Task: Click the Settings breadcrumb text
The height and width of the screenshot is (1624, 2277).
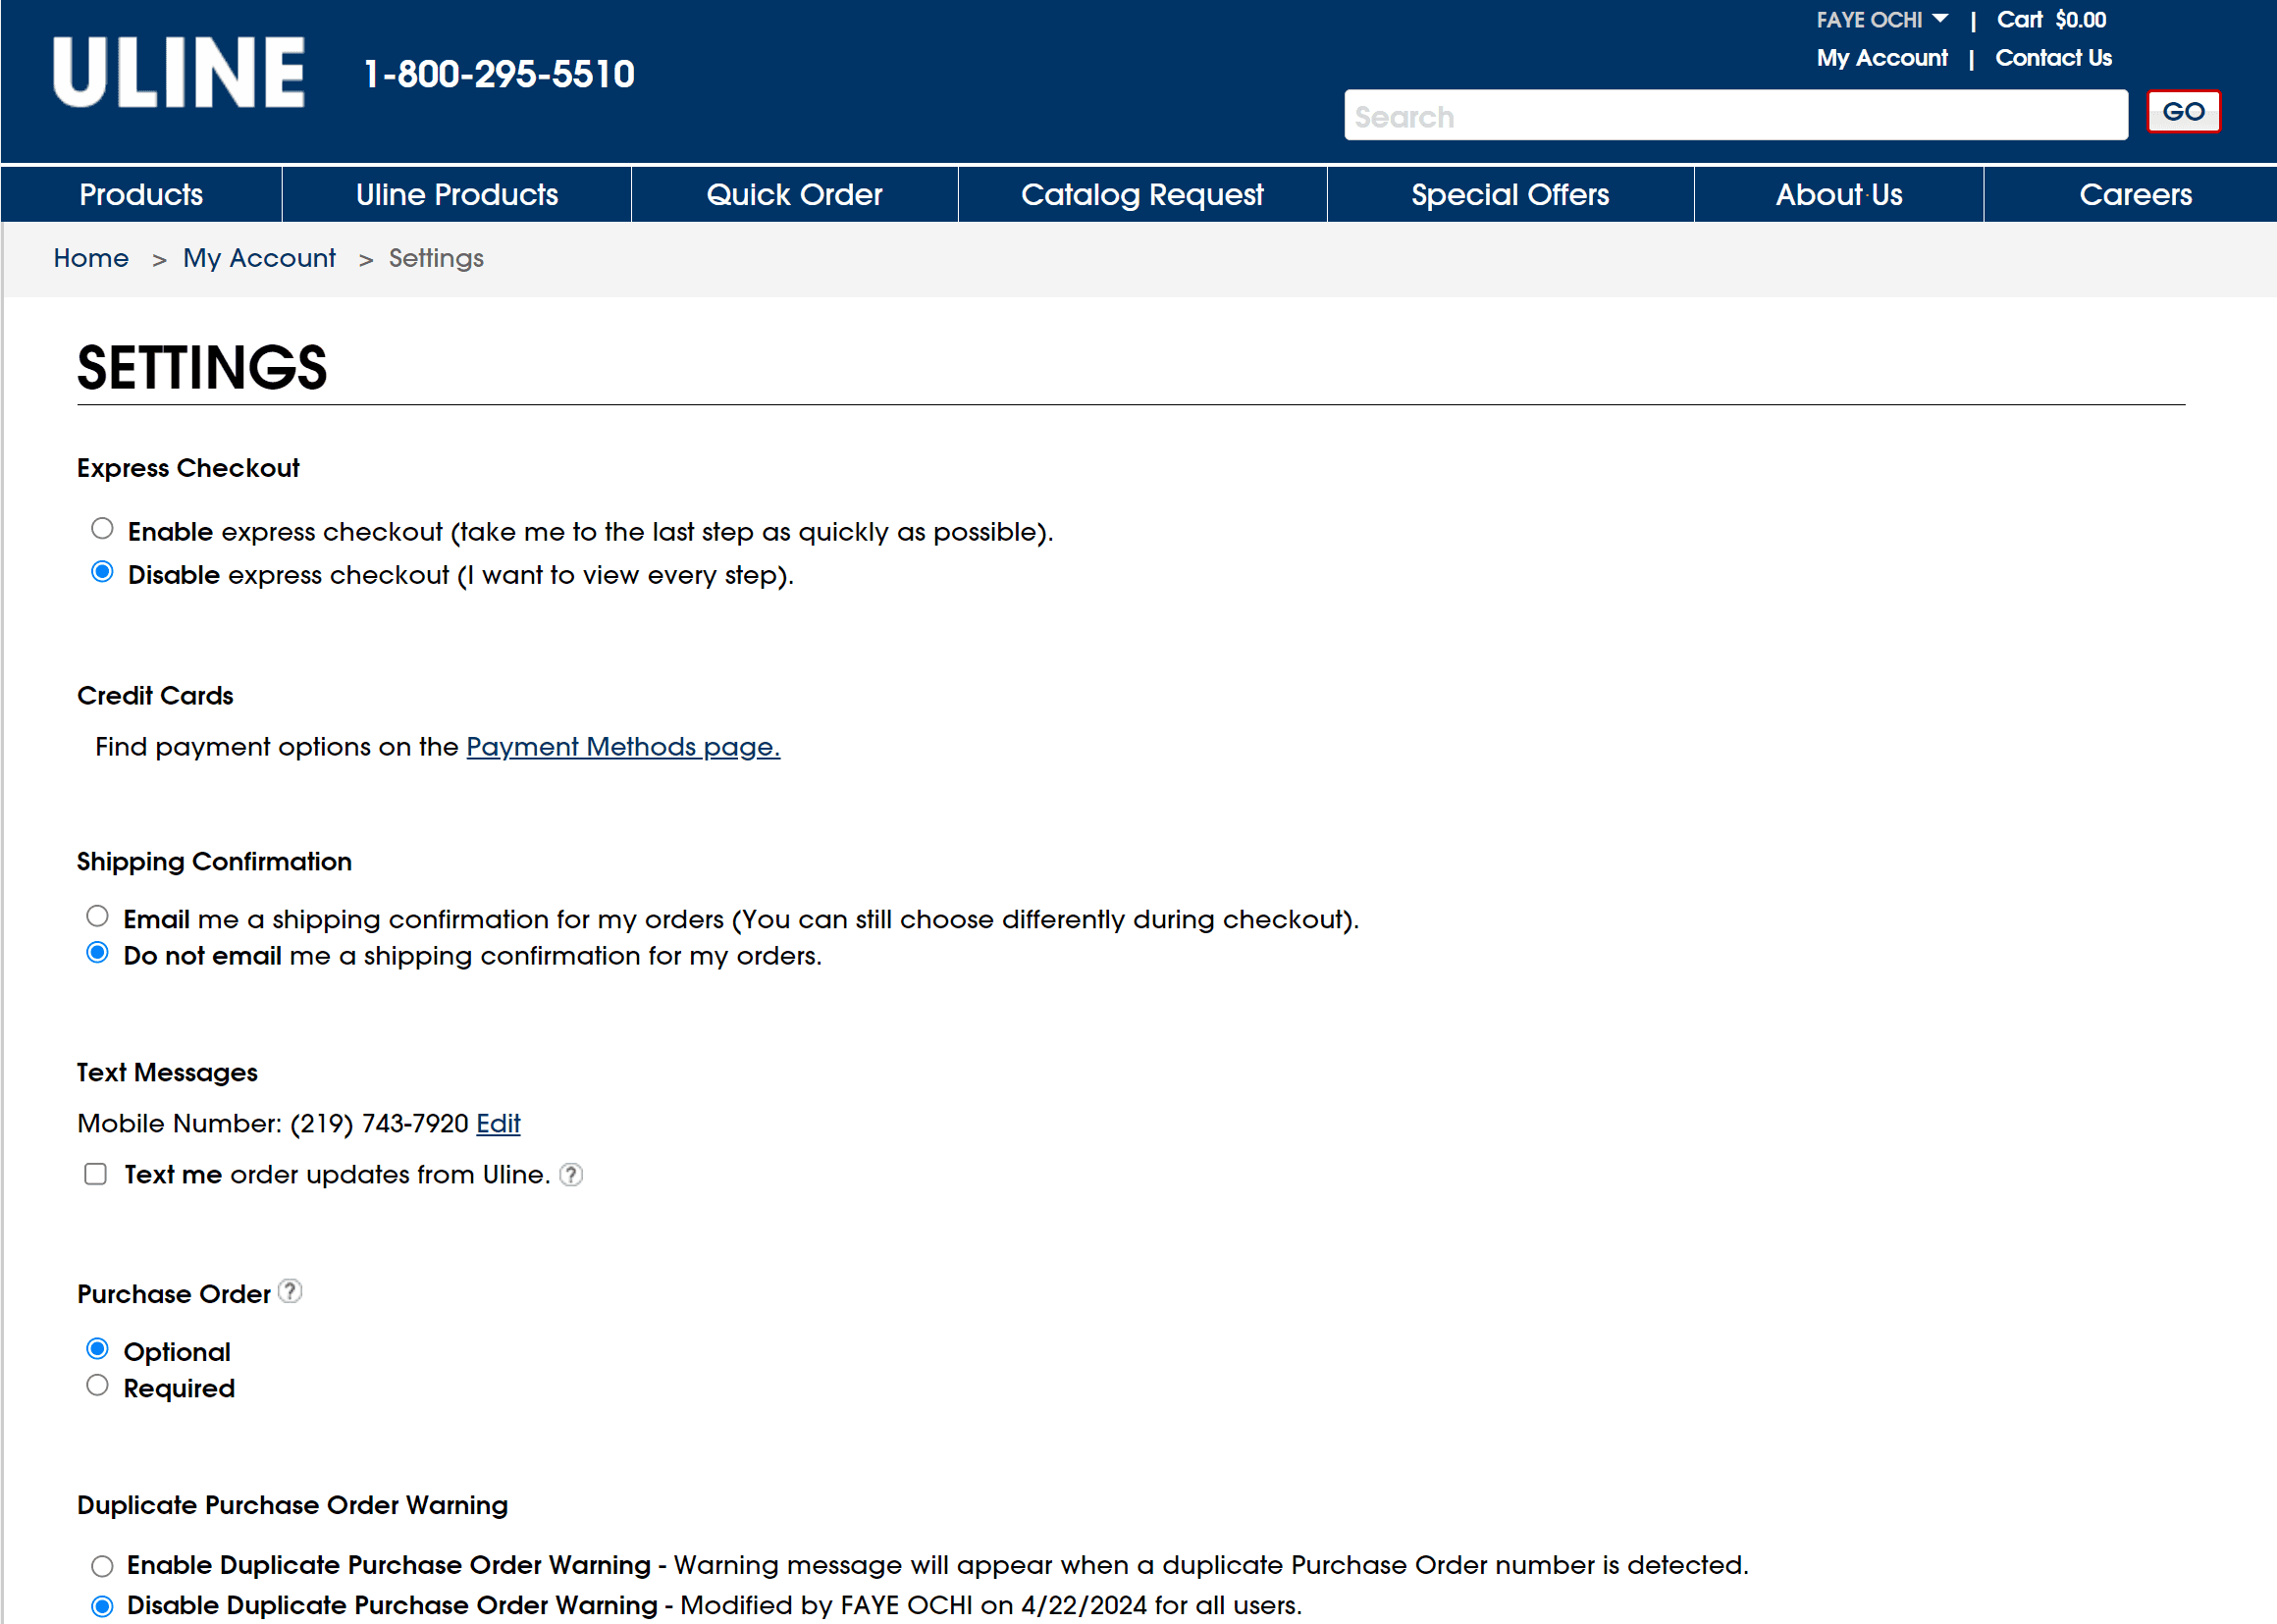Action: pyautogui.click(x=436, y=258)
